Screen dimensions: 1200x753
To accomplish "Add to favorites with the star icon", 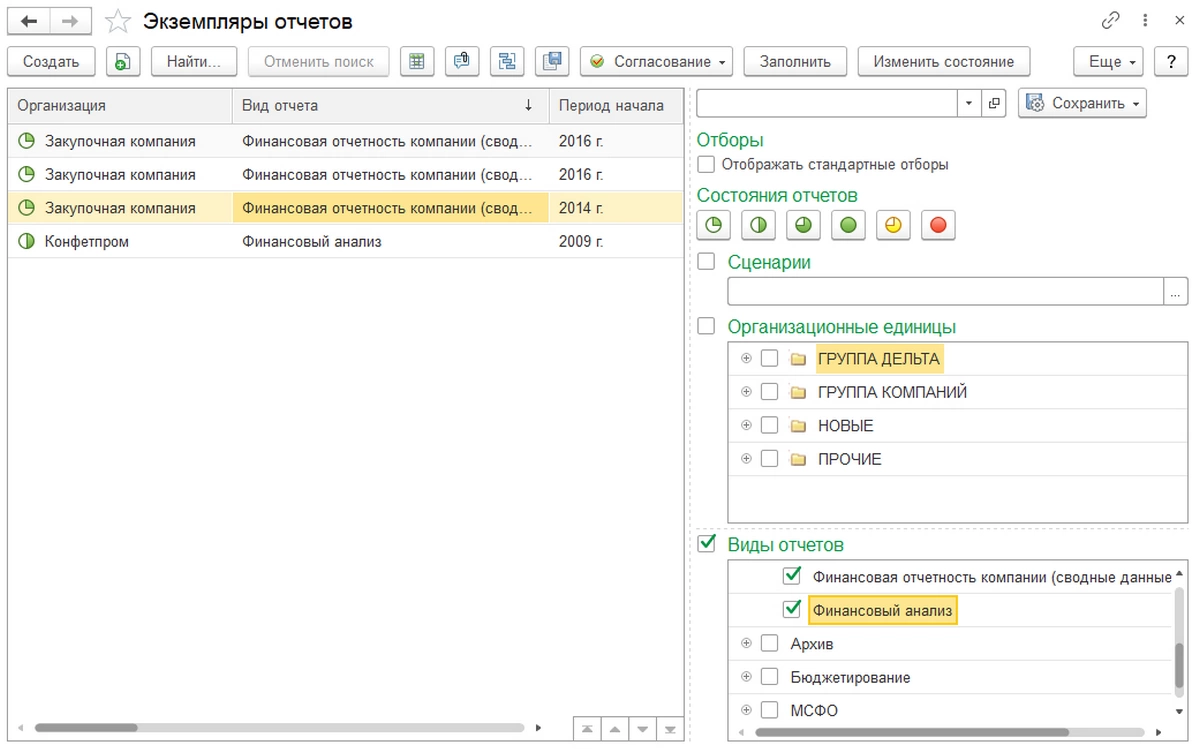I will click(x=118, y=21).
